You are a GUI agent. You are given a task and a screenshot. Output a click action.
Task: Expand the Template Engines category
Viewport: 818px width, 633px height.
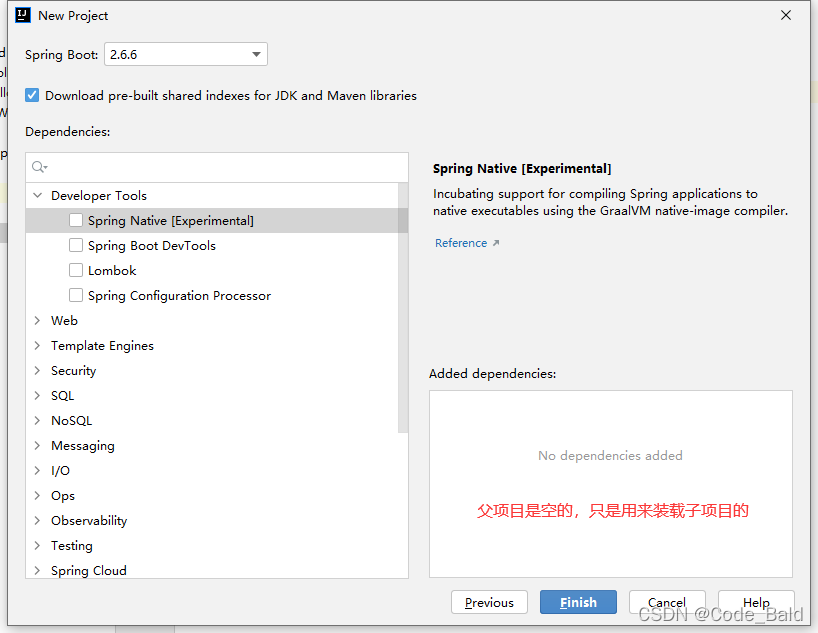[37, 345]
